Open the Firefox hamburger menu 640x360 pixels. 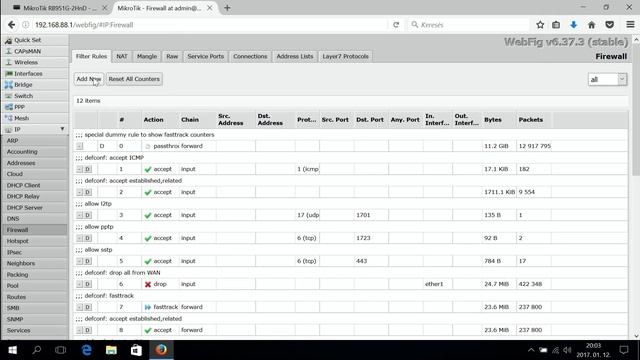coord(630,25)
